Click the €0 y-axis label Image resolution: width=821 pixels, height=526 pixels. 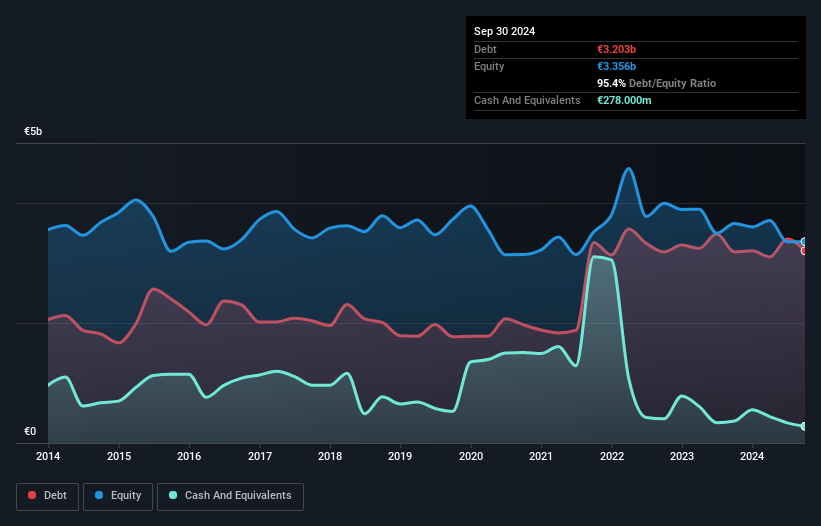pyautogui.click(x=30, y=431)
